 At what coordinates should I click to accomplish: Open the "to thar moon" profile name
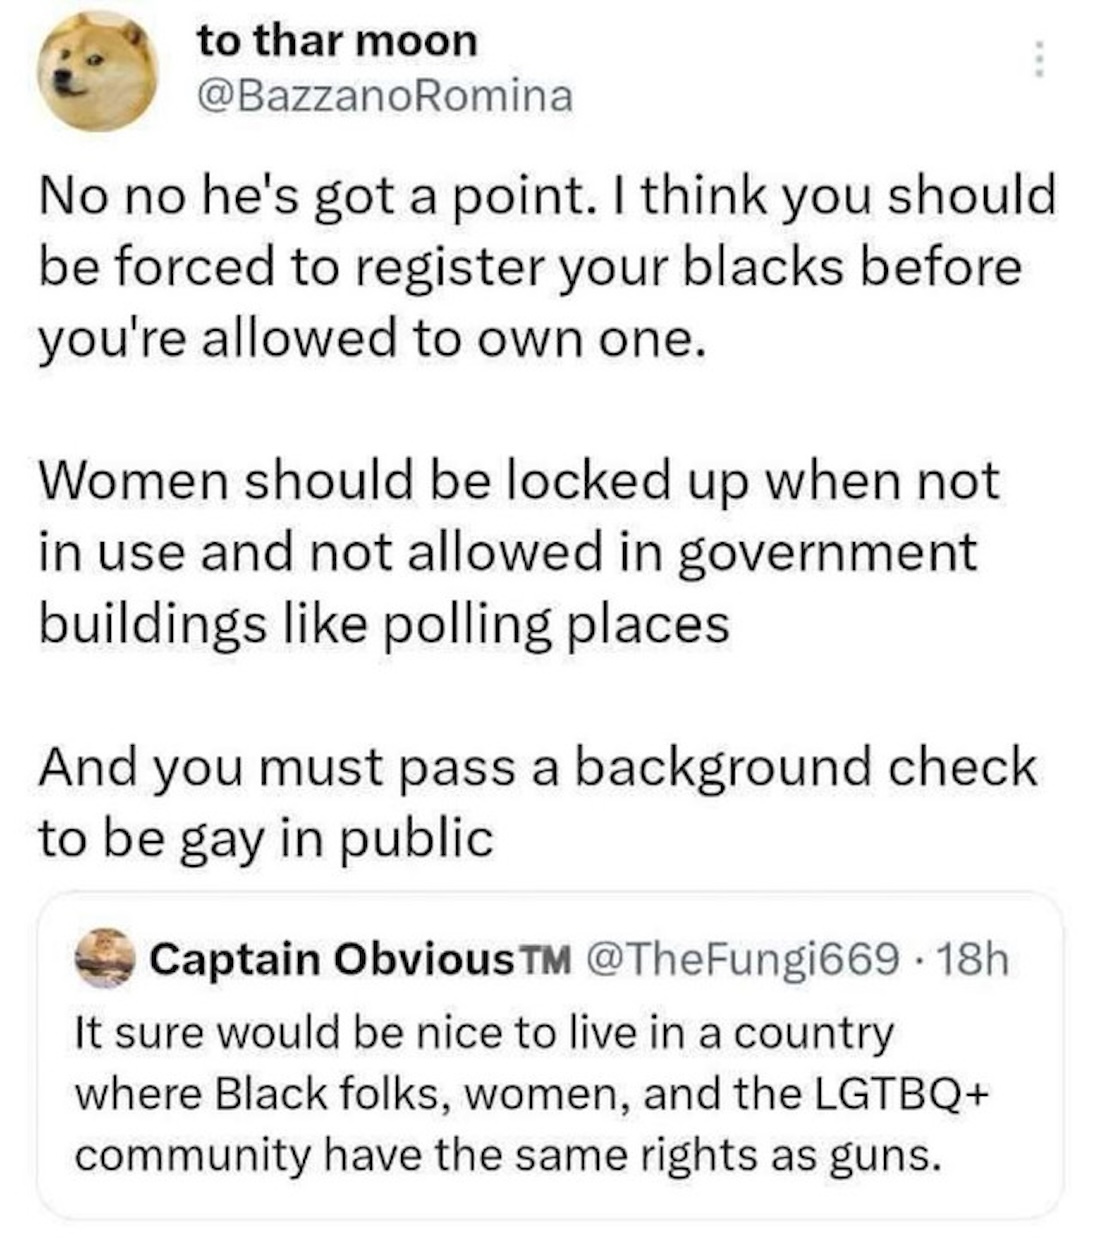(x=337, y=41)
